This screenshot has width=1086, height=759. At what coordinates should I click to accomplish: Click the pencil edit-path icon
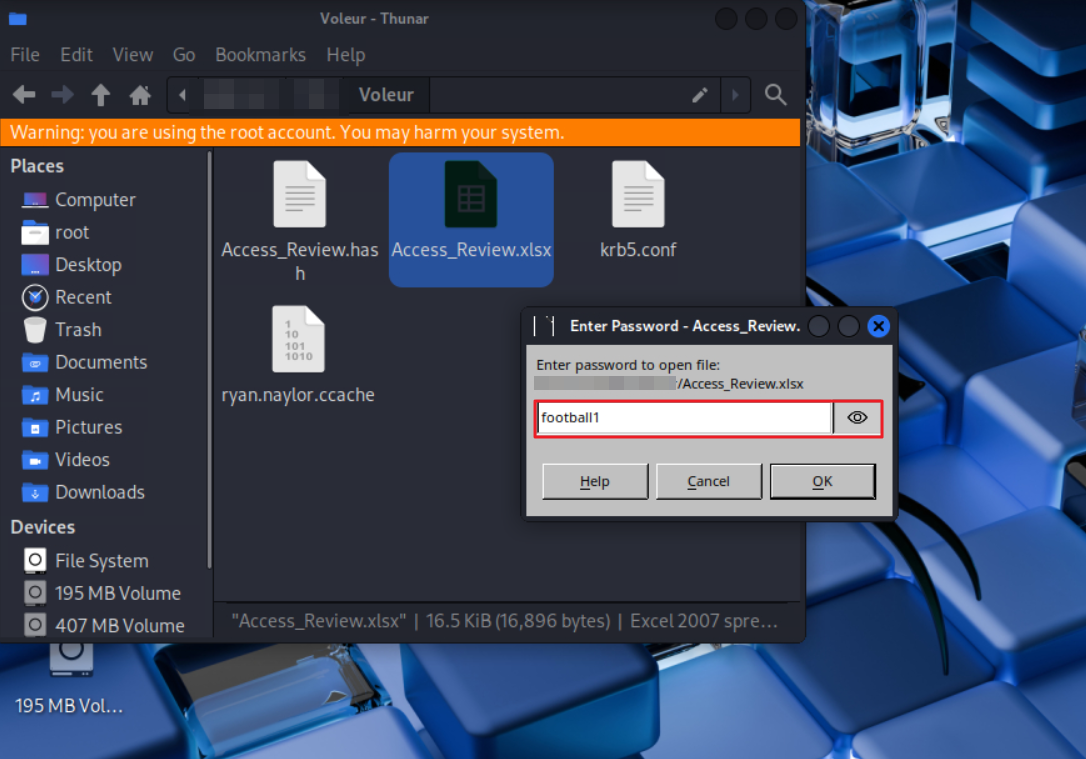(700, 95)
